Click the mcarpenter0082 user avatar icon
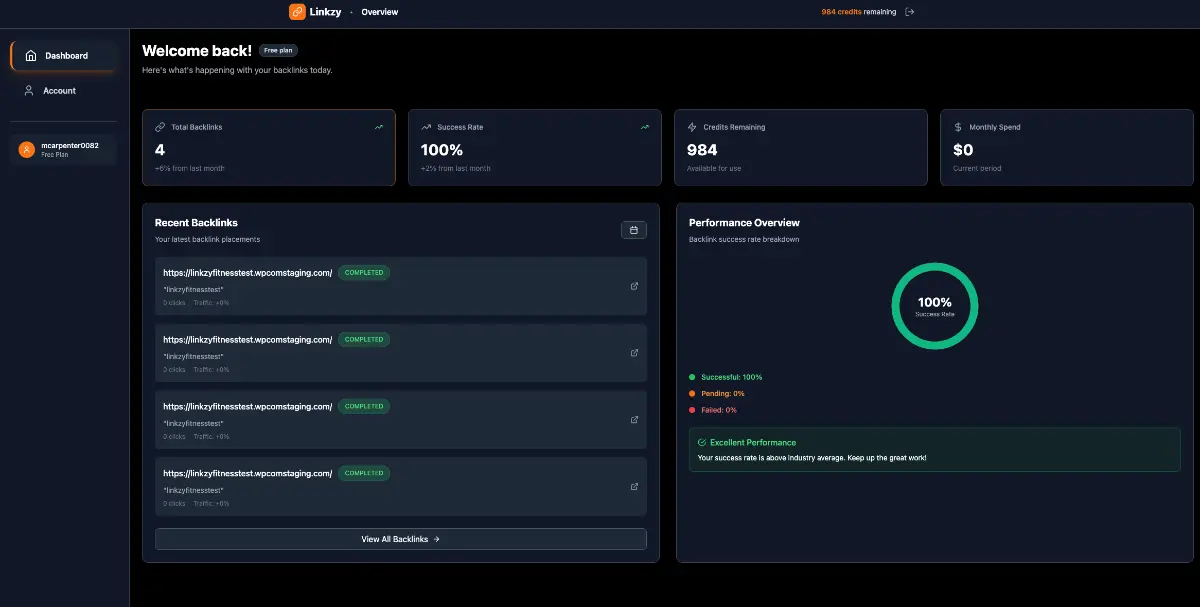Viewport: 1200px width, 607px height. pos(27,150)
